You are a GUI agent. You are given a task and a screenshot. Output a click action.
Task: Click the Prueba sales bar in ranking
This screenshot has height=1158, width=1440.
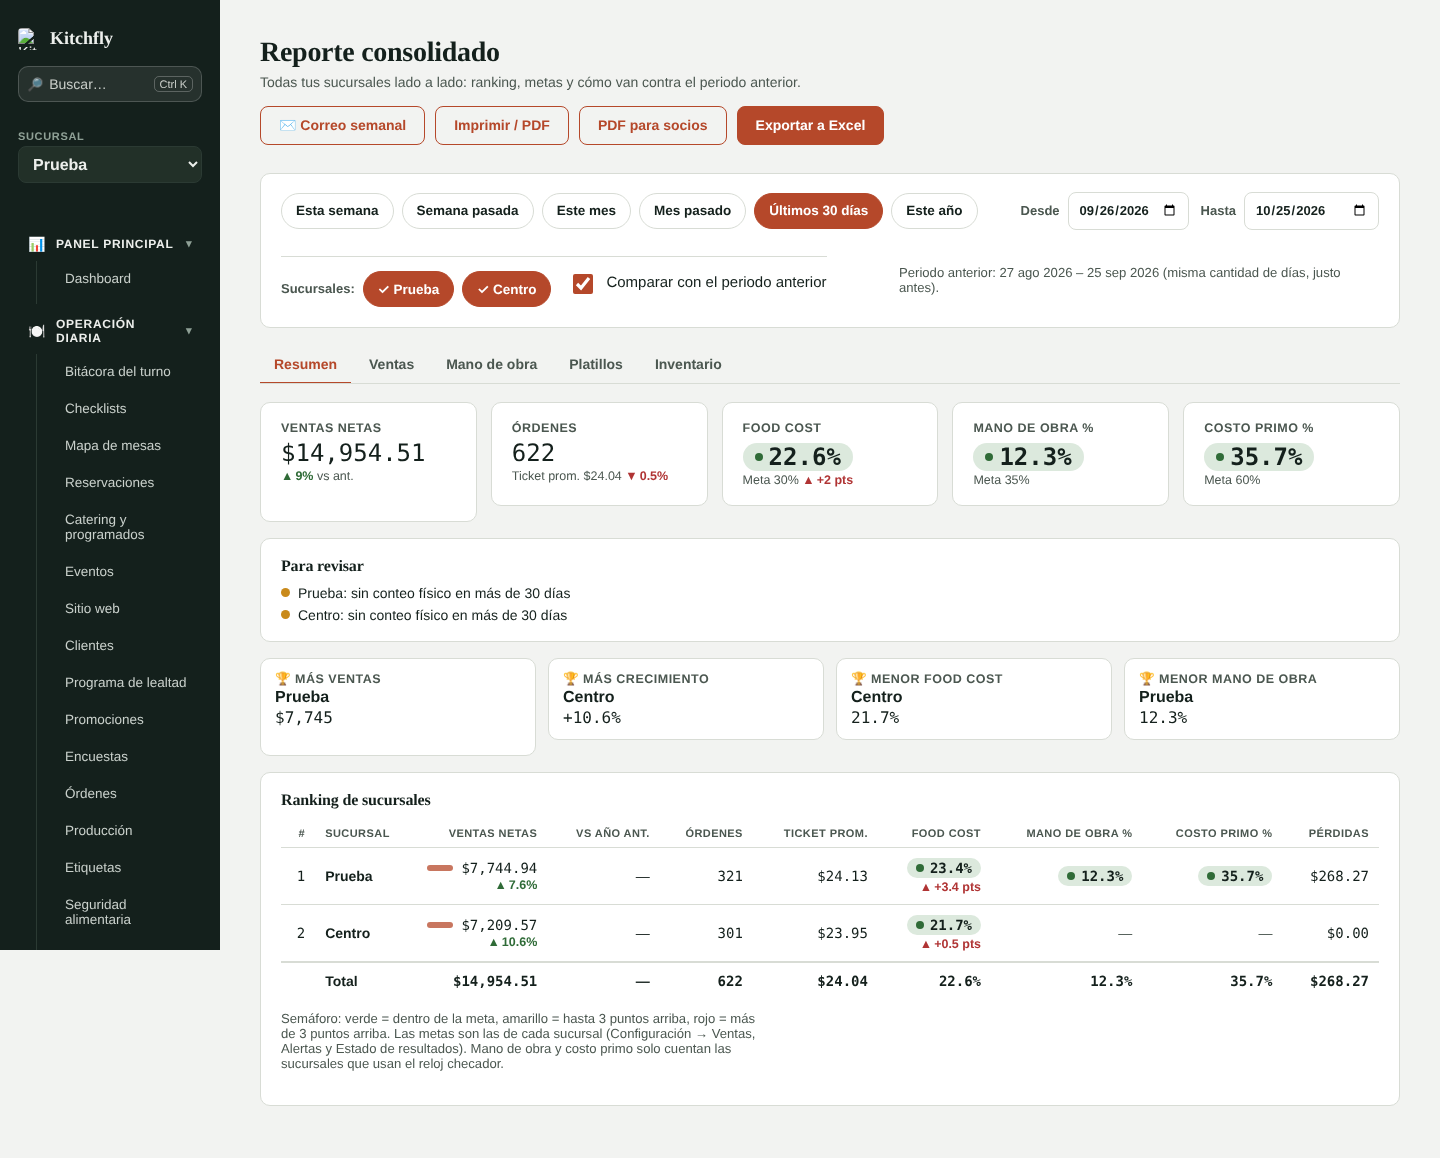[440, 868]
